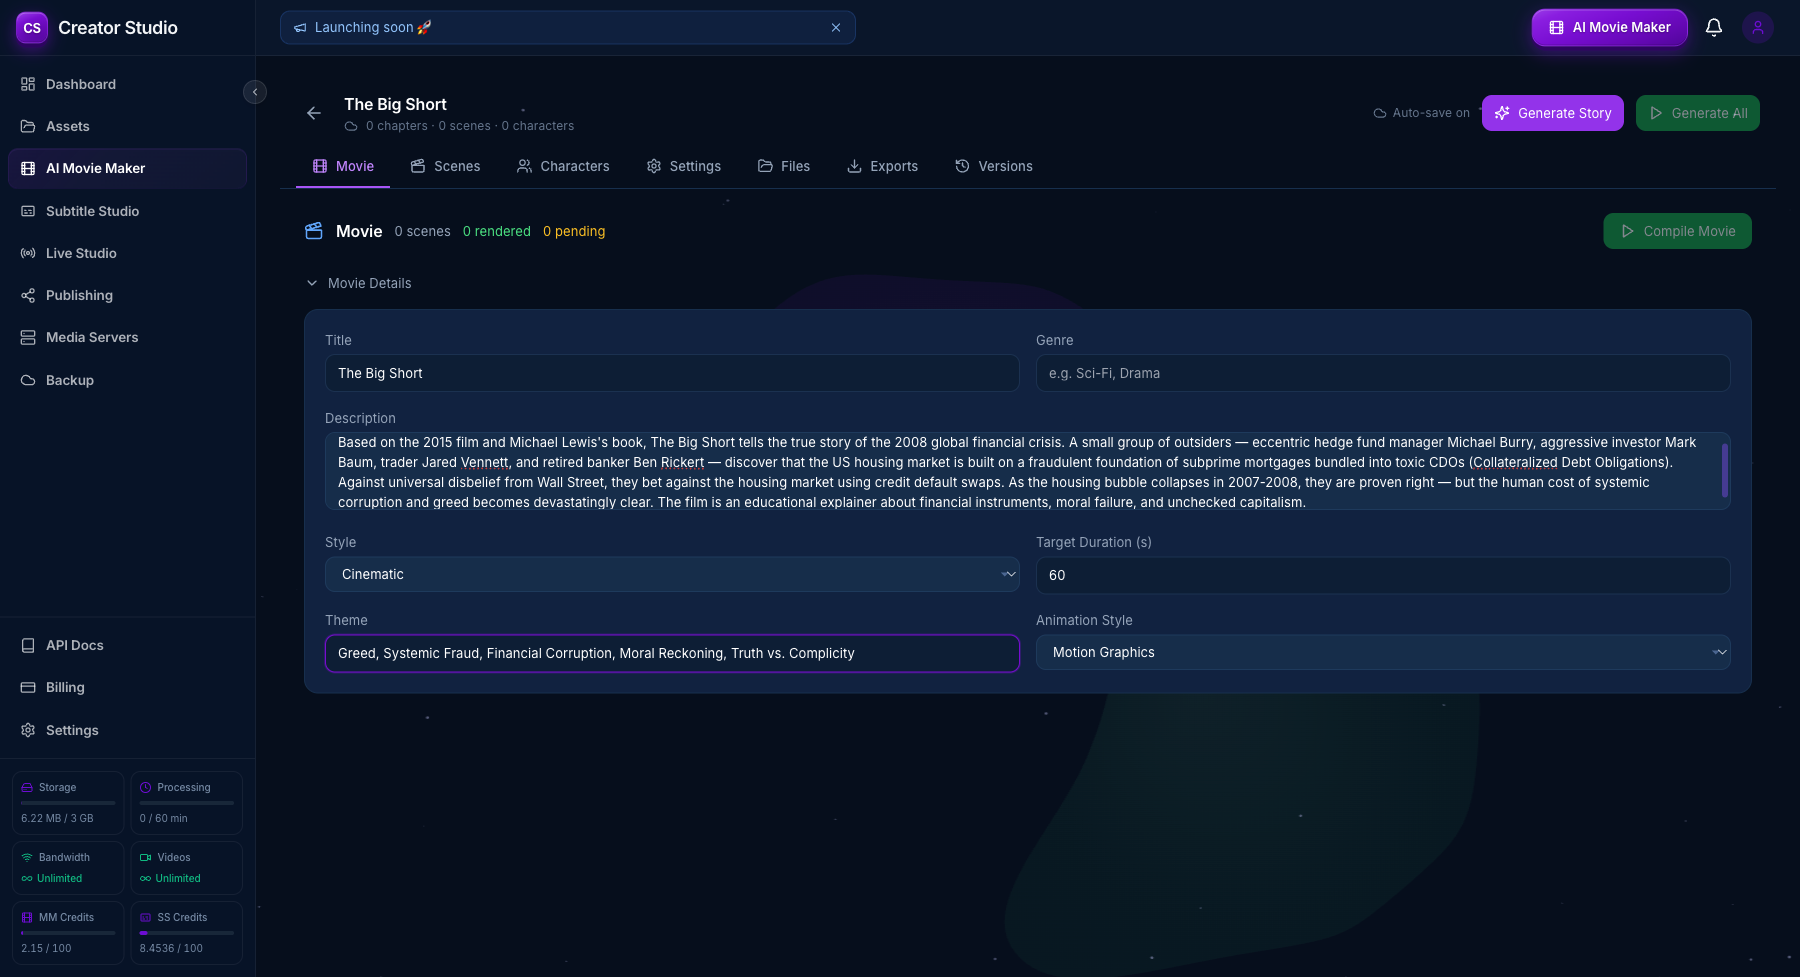Open Dashboard from the sidebar
This screenshot has height=977, width=1800.
click(x=127, y=84)
